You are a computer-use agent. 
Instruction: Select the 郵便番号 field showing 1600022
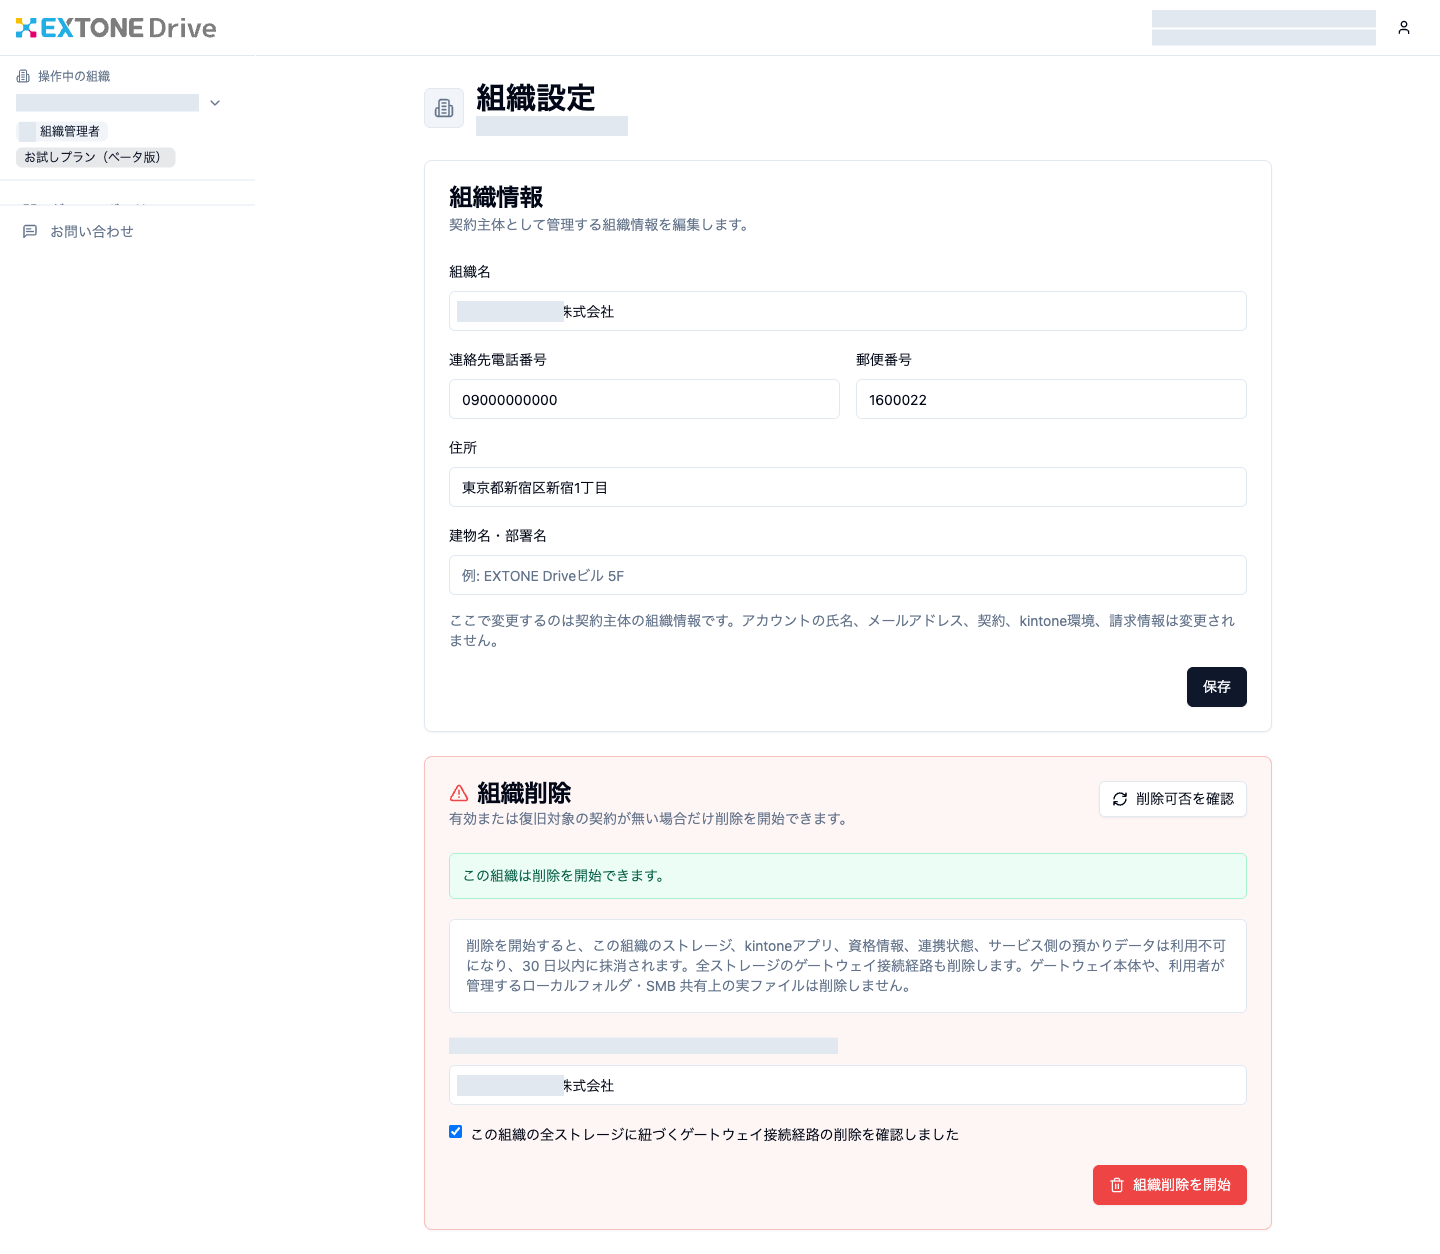click(x=1051, y=399)
